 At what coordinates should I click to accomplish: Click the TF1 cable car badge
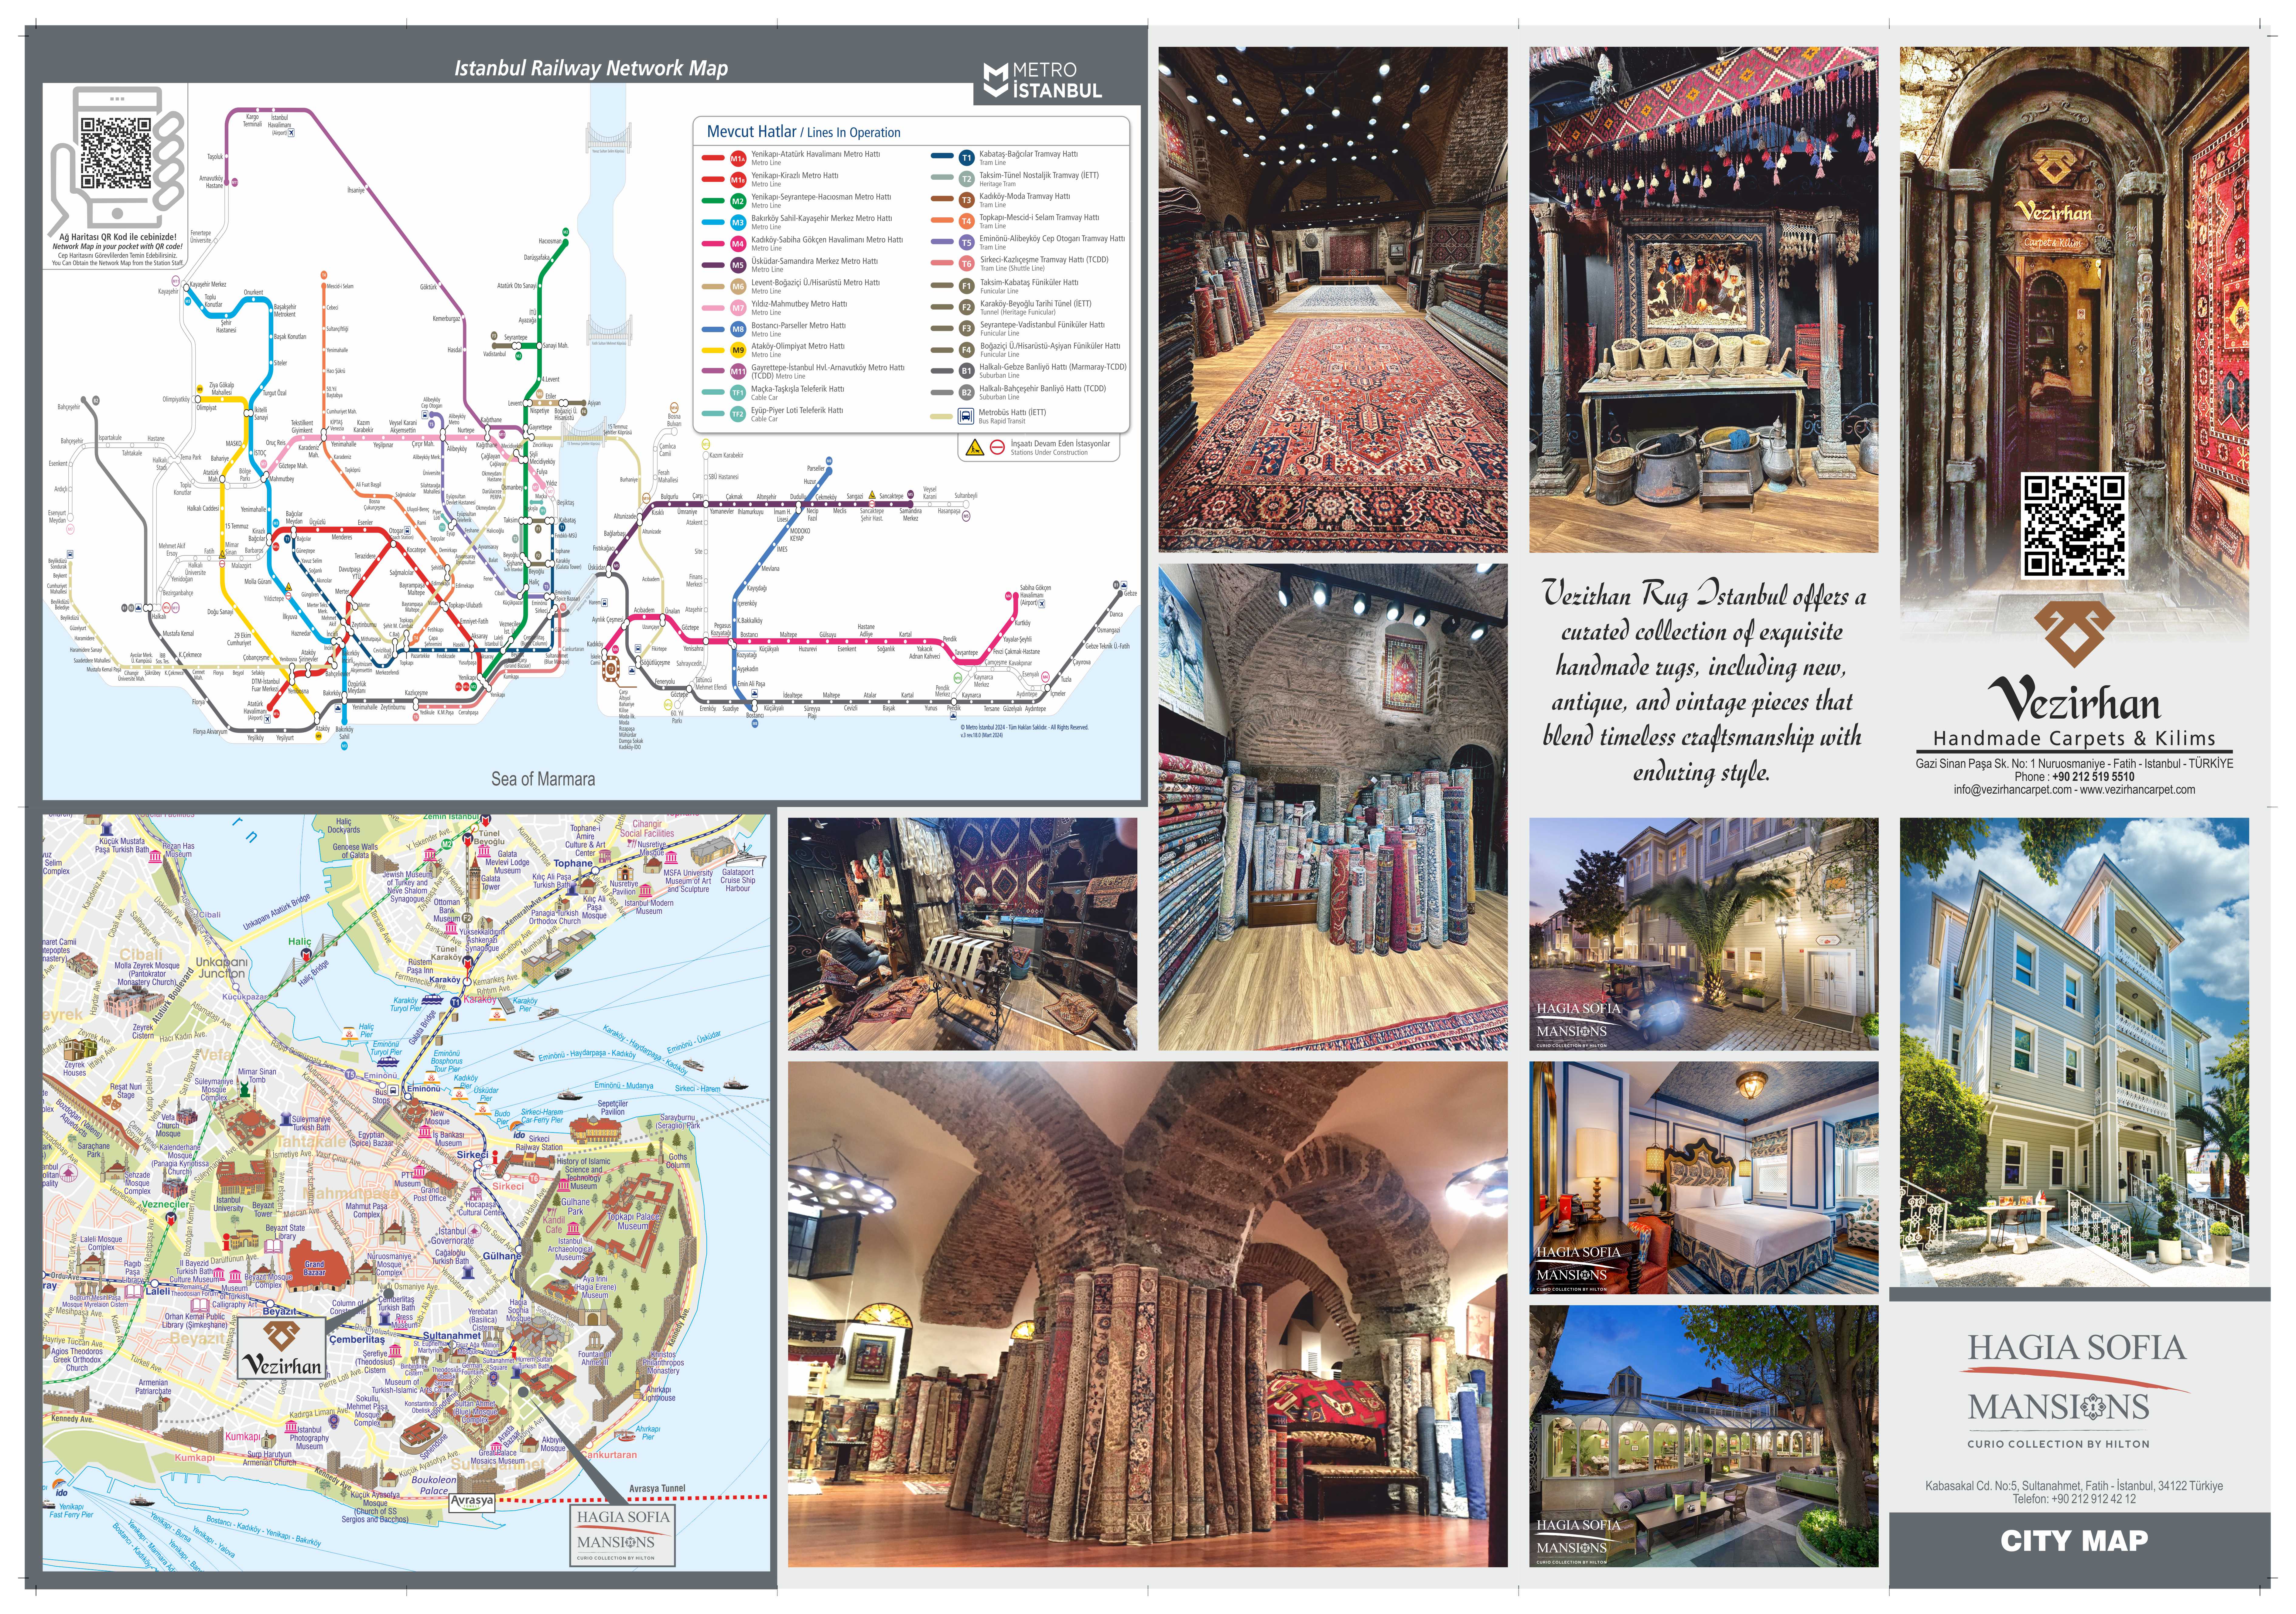pos(738,393)
